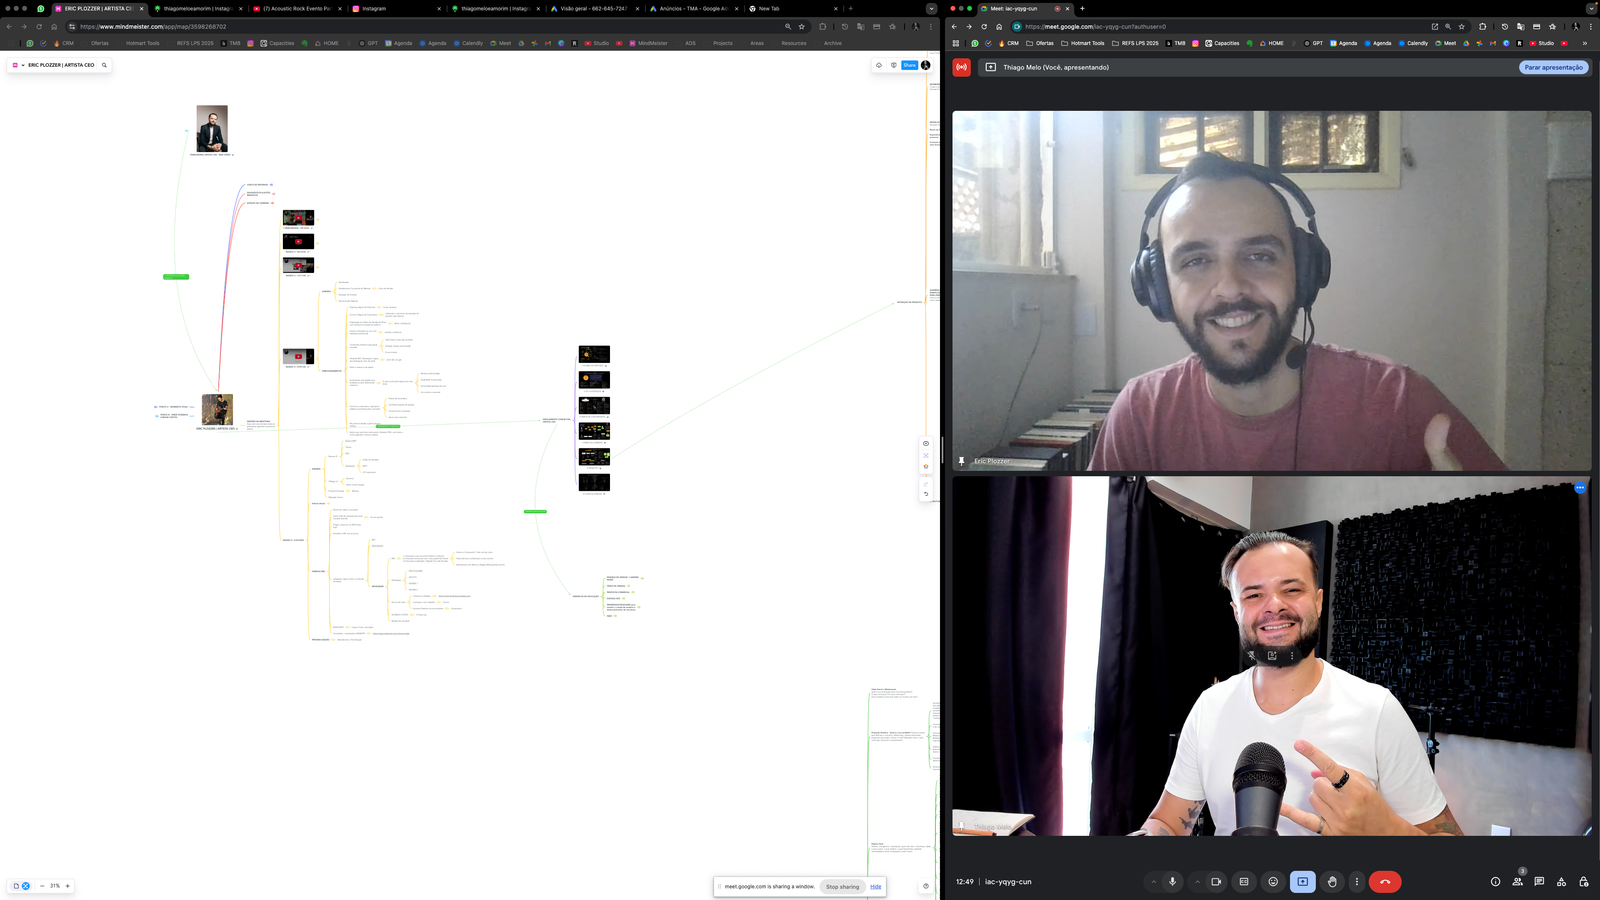Open the Ofertas bookmark folder in Meet window
The height and width of the screenshot is (900, 1600).
tap(1039, 43)
